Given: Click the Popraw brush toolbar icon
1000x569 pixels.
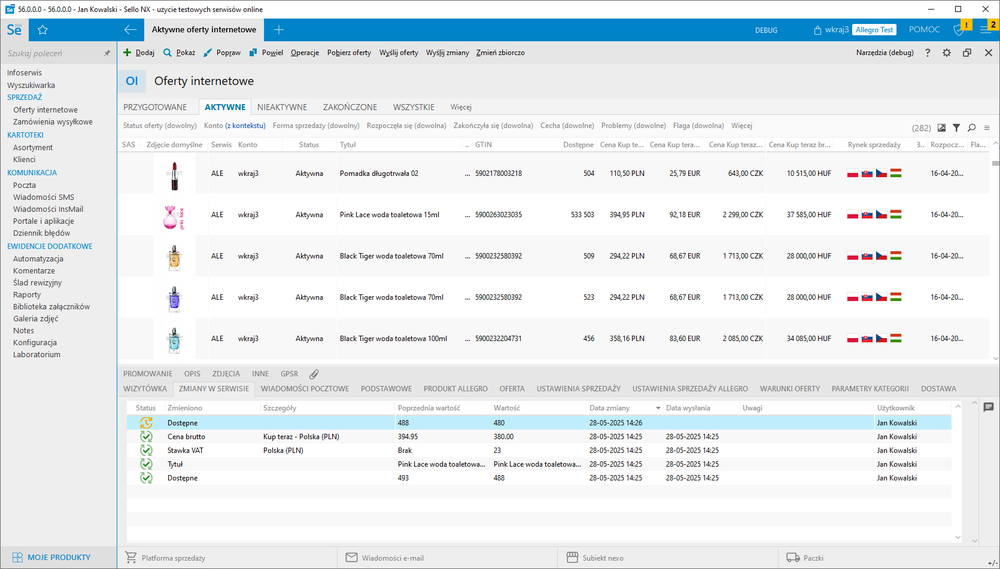Looking at the screenshot, I should click(208, 52).
